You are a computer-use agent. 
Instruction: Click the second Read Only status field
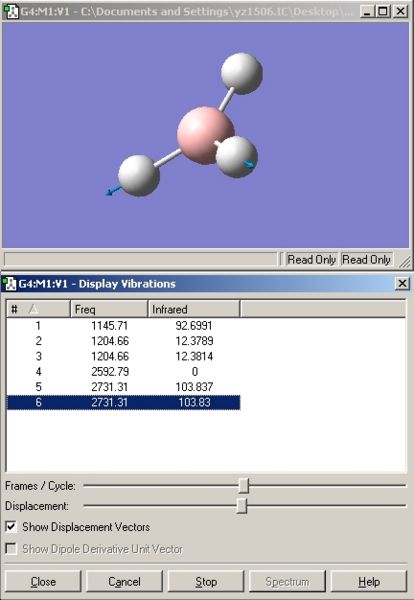[x=366, y=260]
